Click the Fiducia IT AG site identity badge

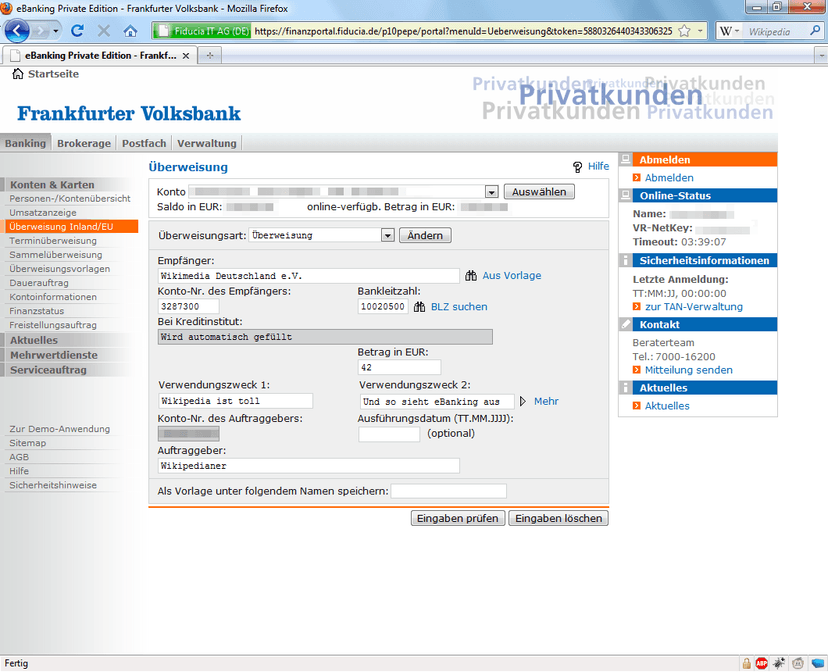[x=202, y=31]
